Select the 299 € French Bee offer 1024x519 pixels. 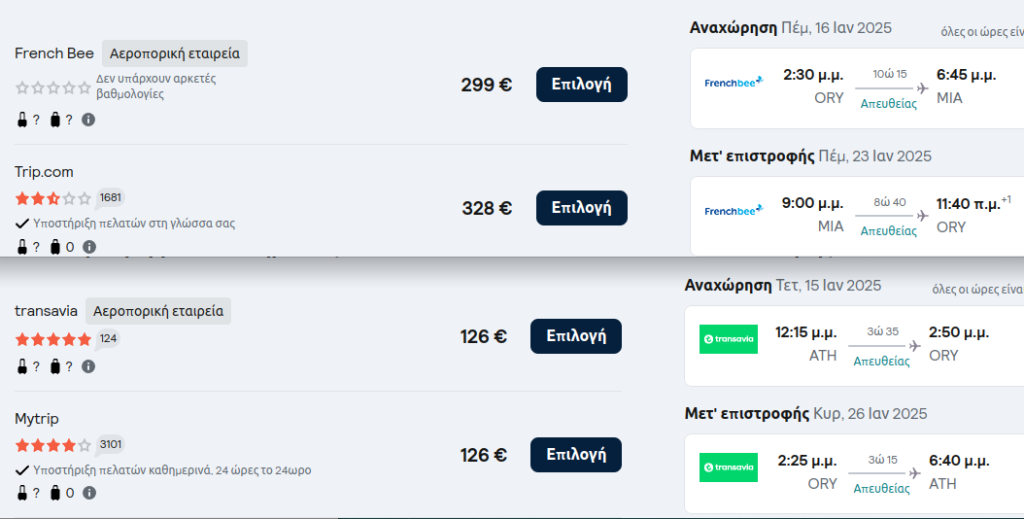pos(581,84)
